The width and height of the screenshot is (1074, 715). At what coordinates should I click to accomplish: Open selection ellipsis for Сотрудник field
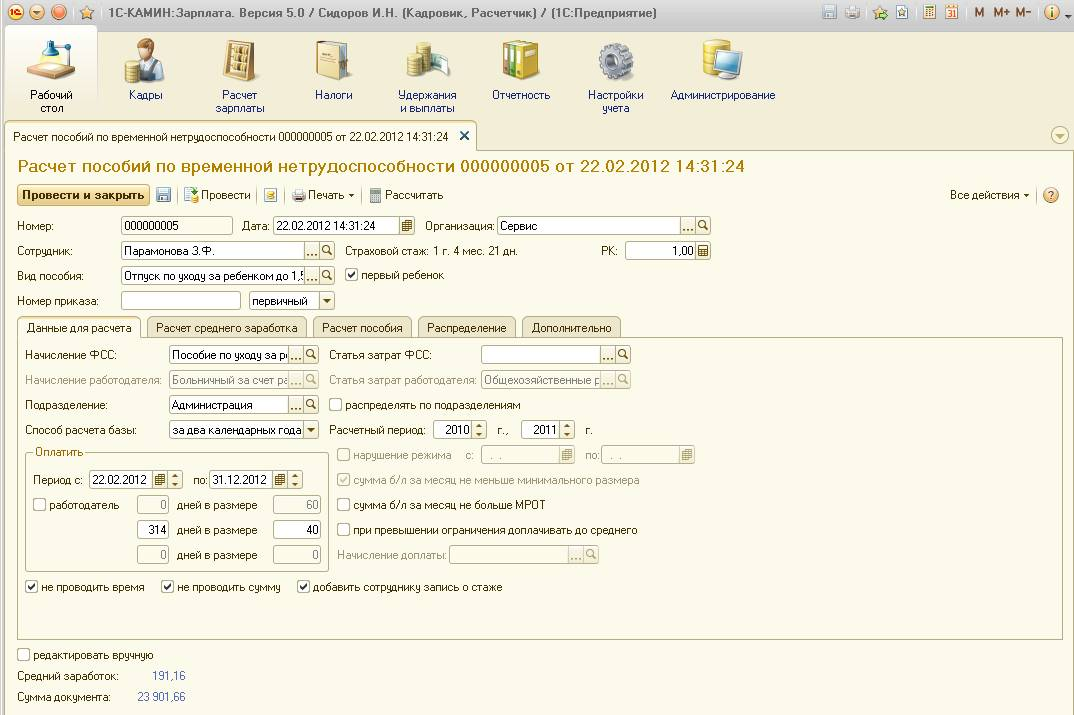tap(312, 251)
